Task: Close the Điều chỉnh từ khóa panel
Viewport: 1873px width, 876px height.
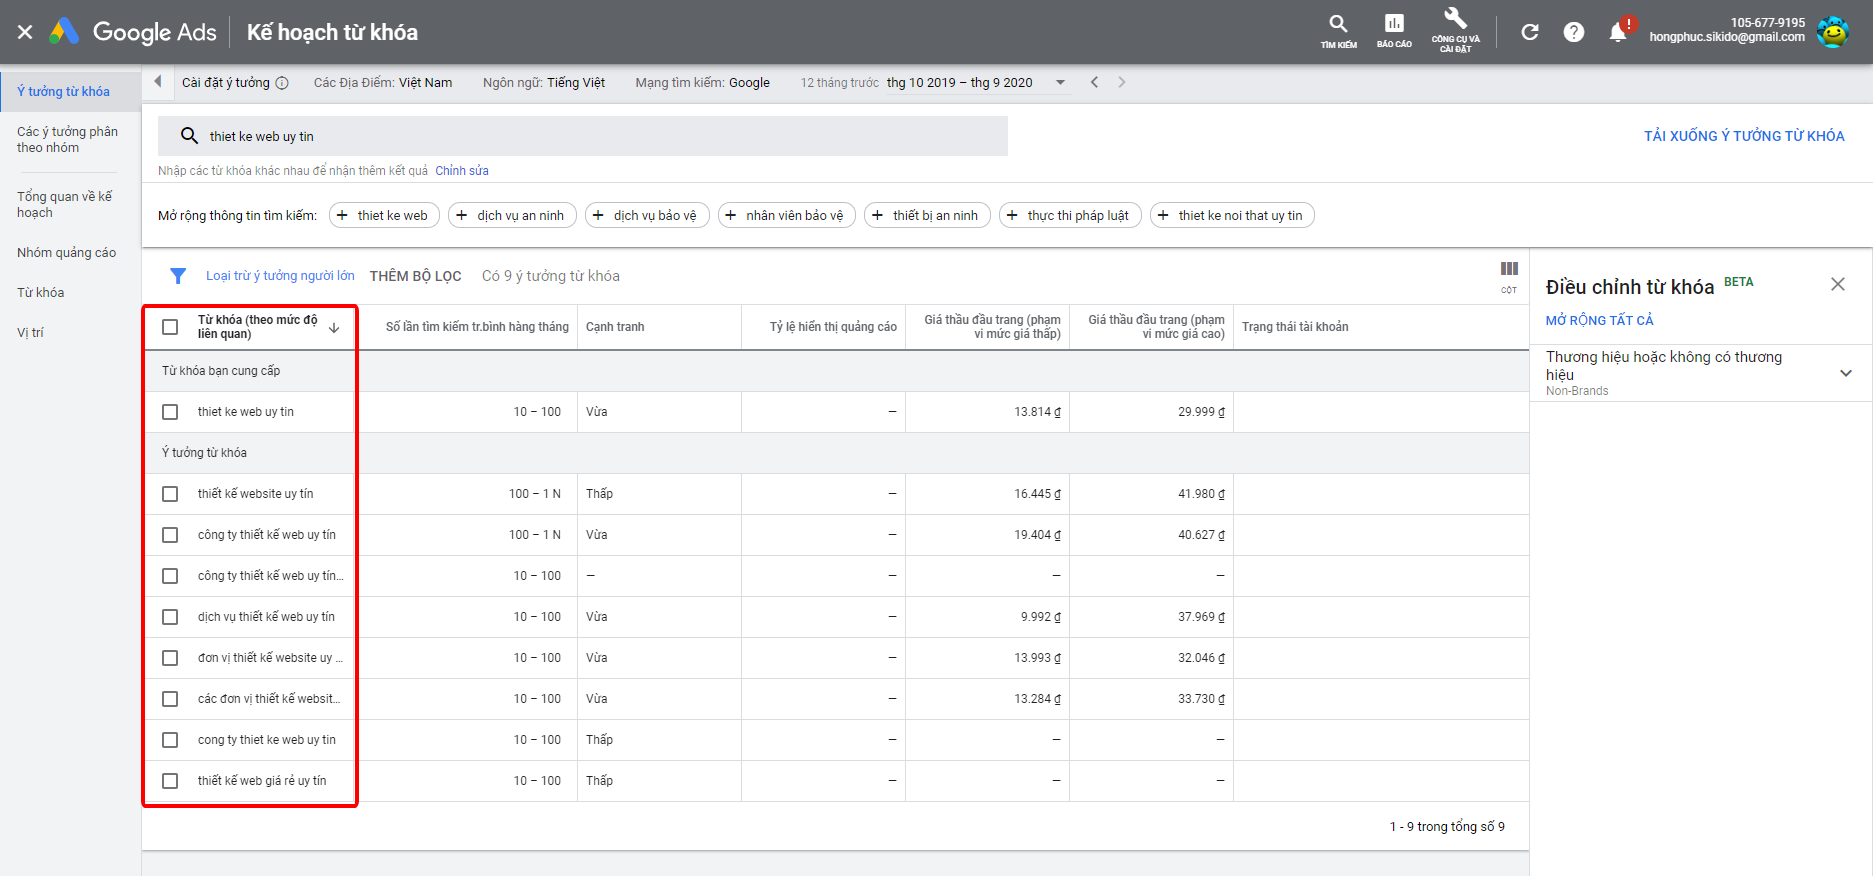Action: 1838,284
